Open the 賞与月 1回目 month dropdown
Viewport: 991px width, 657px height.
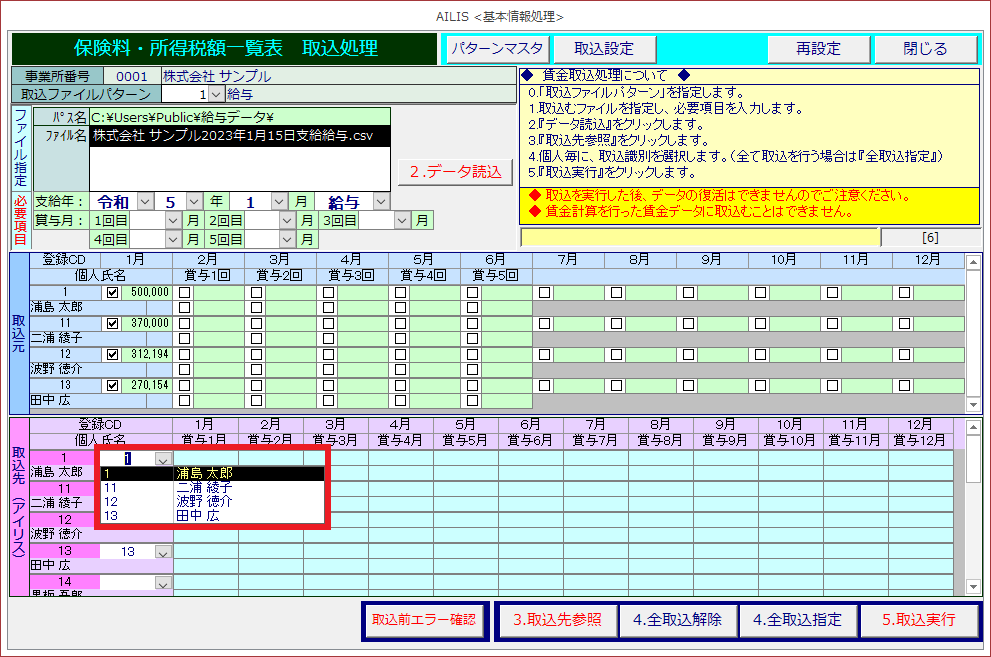click(x=173, y=221)
